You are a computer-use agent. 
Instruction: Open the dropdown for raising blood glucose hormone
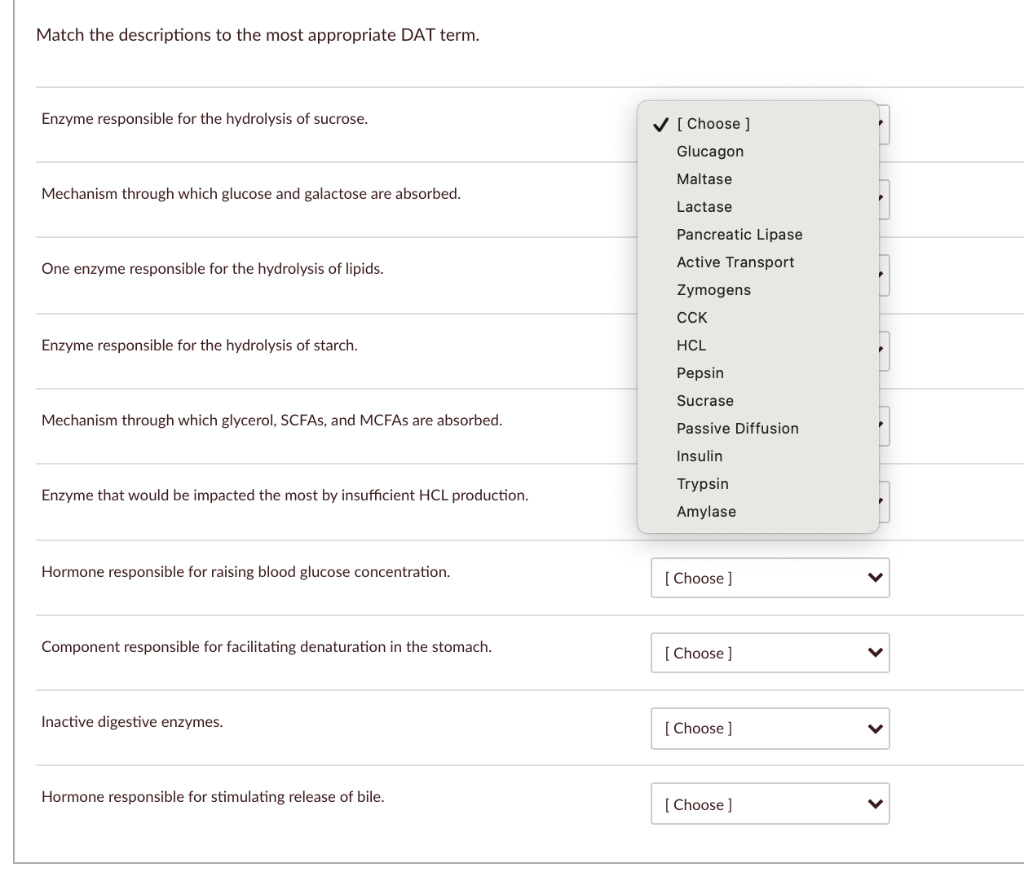click(x=770, y=577)
